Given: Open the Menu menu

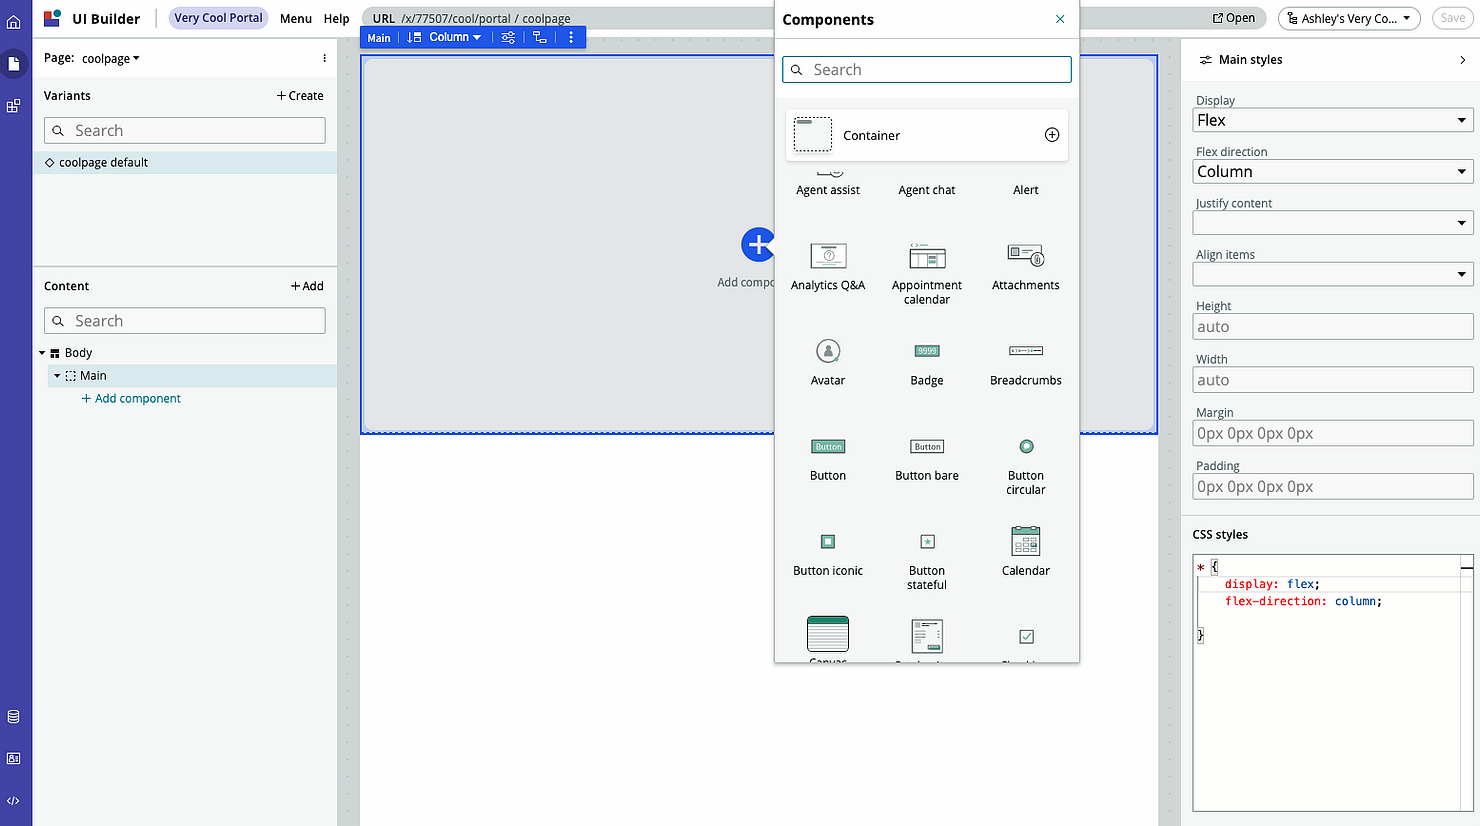Looking at the screenshot, I should click(296, 18).
